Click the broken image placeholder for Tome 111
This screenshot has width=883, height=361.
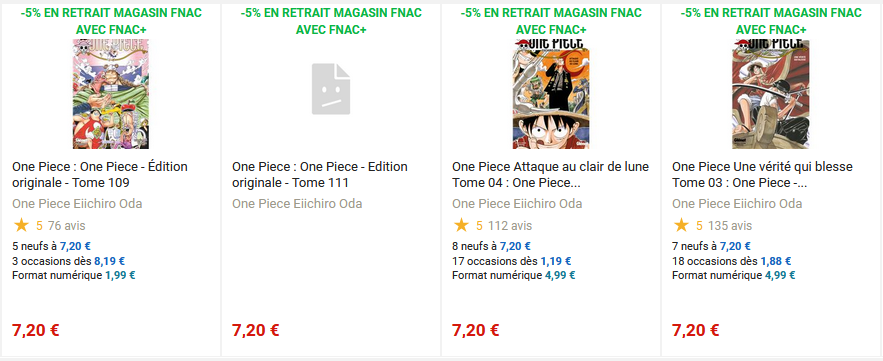coord(331,89)
